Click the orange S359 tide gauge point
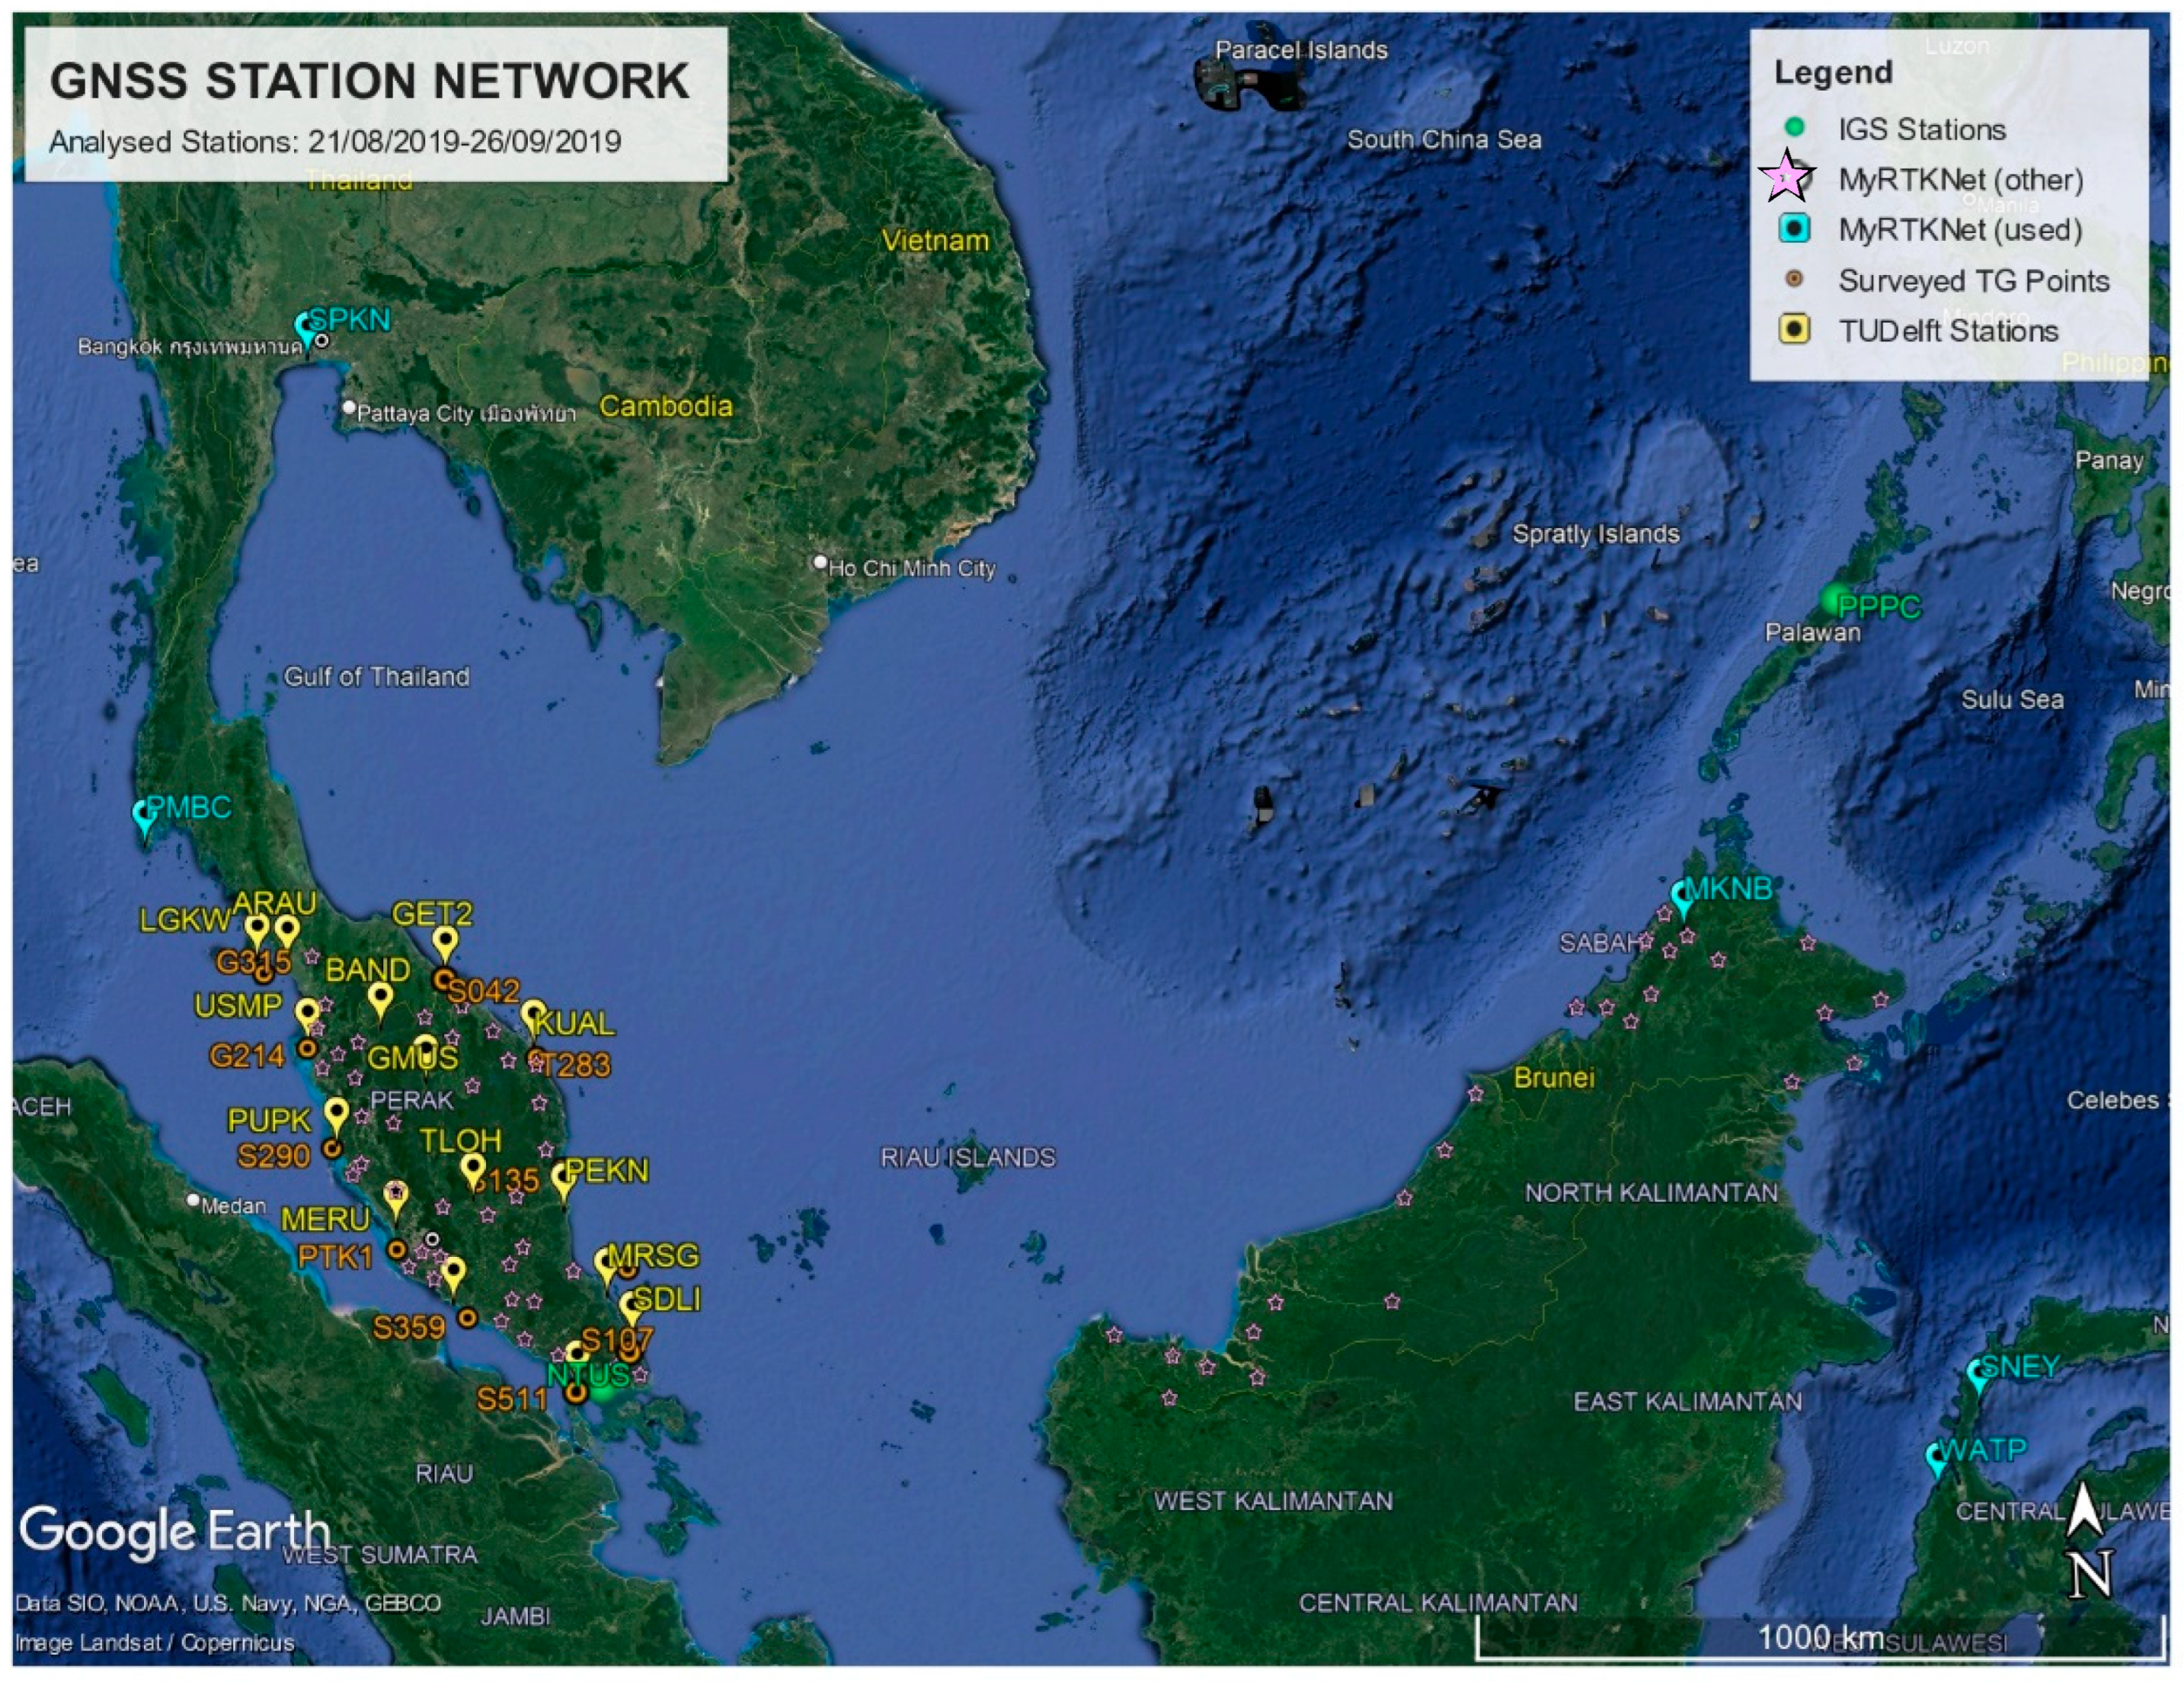 (467, 1318)
